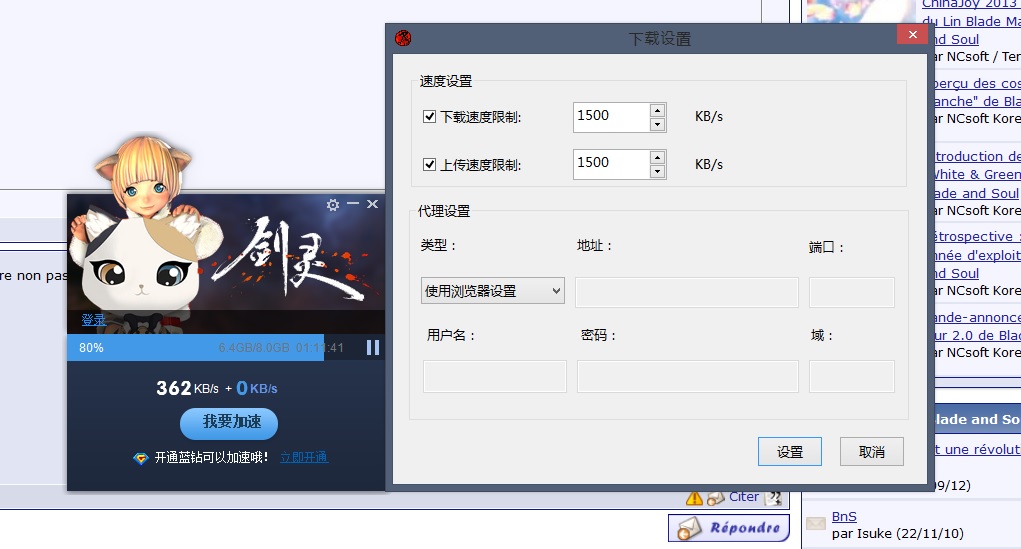Click the blue diamond icon

pyautogui.click(x=141, y=458)
